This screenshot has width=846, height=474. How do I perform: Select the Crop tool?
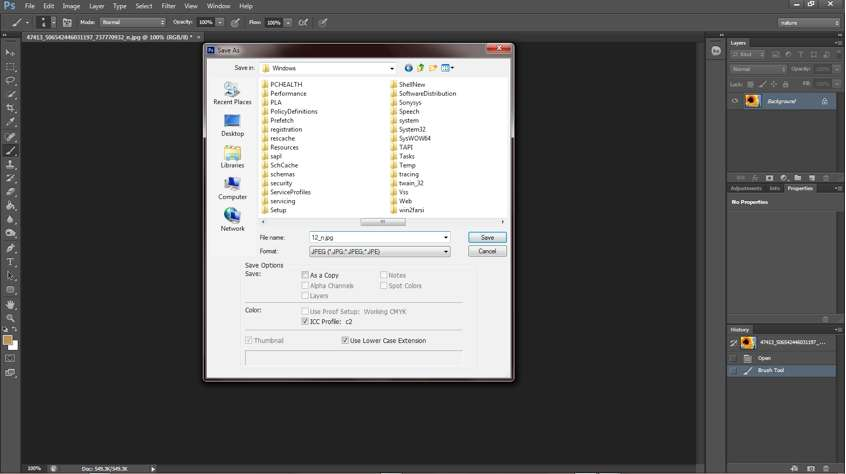click(10, 108)
